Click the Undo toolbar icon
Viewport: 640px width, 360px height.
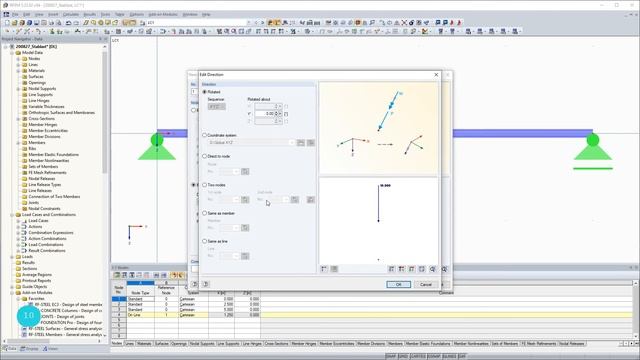(x=69, y=23)
